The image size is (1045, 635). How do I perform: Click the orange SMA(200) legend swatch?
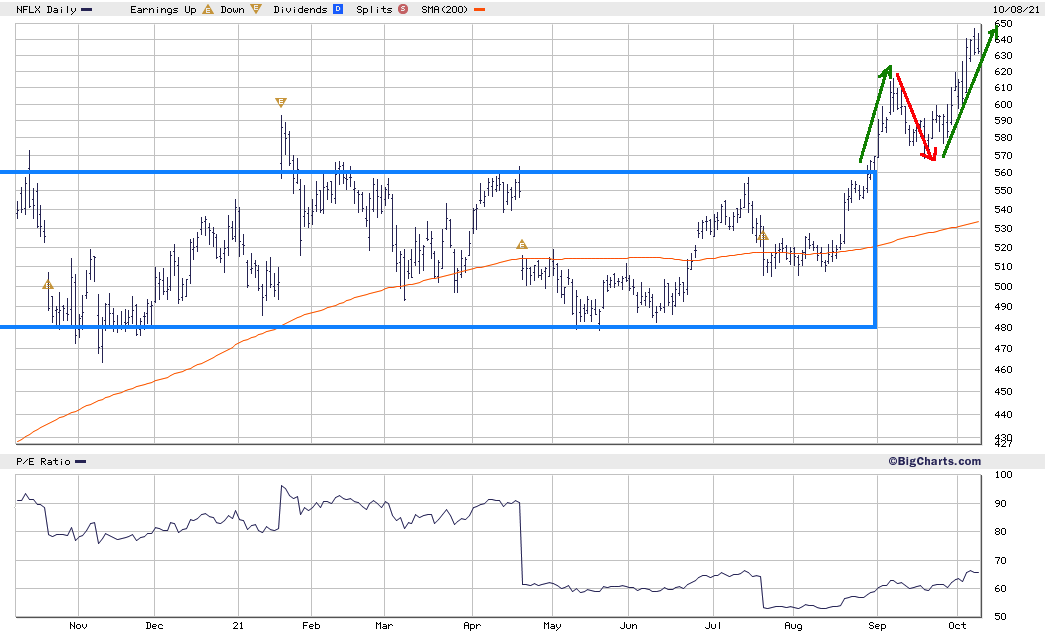pyautogui.click(x=479, y=9)
